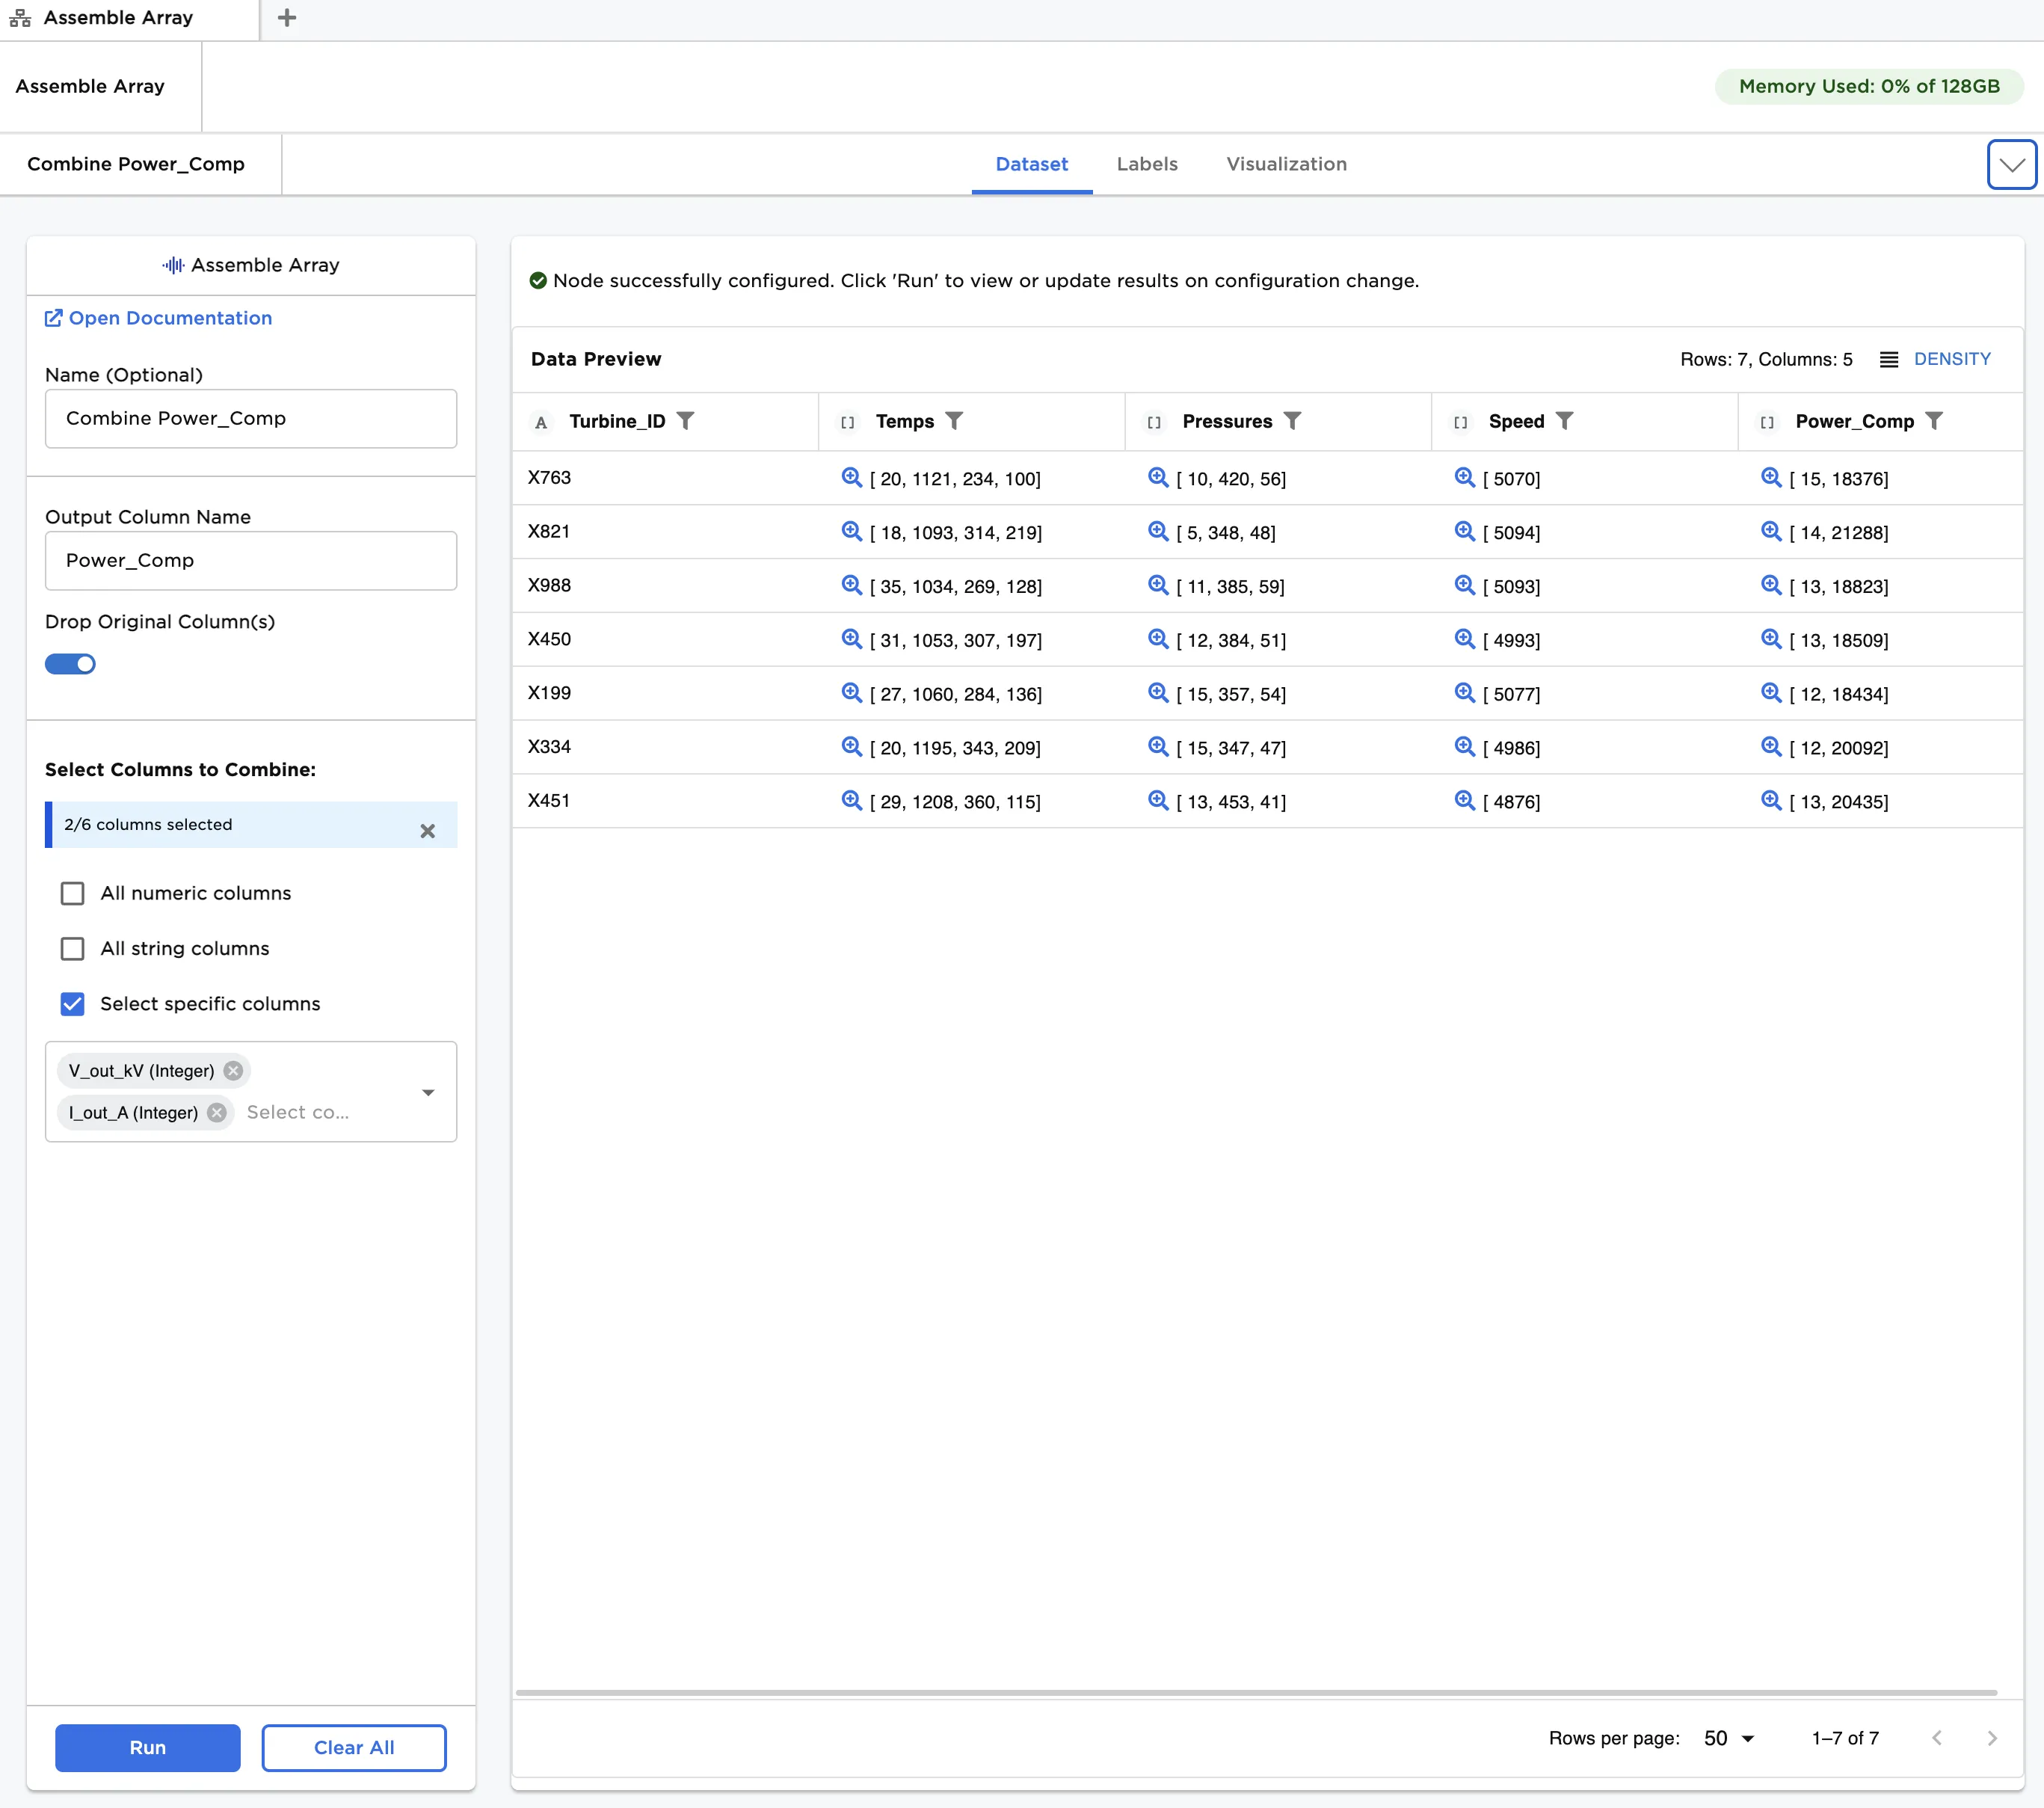
Task: Collapse panel with top-right chevron button
Action: click(x=2011, y=165)
